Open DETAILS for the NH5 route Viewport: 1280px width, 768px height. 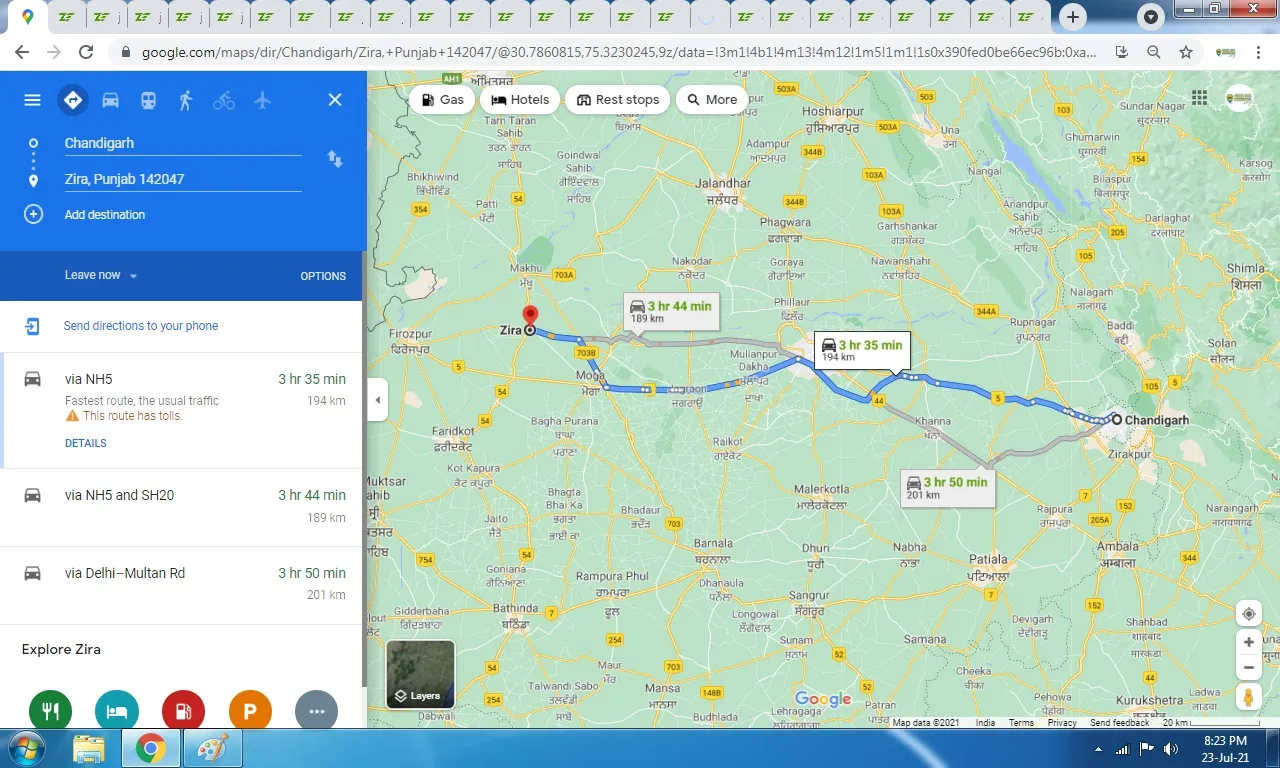(86, 443)
